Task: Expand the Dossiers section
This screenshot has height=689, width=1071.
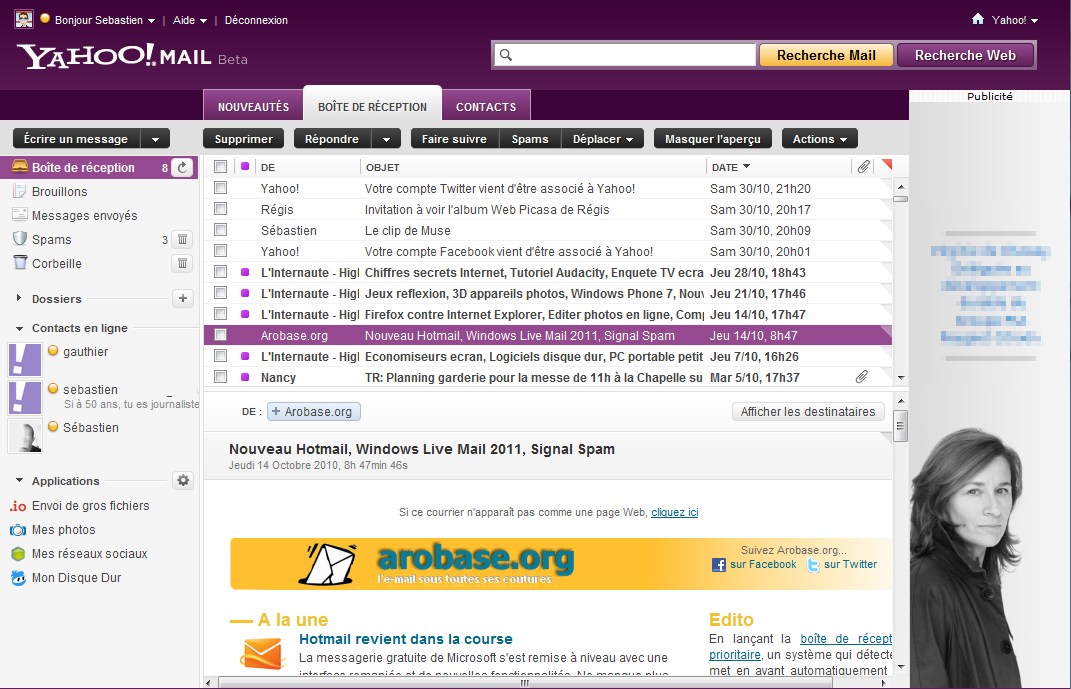Action: [18, 298]
